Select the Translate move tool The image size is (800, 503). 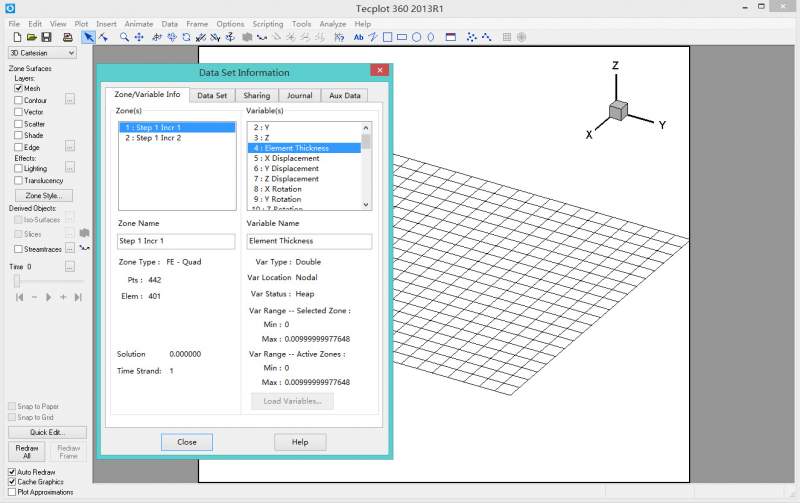coord(139,37)
